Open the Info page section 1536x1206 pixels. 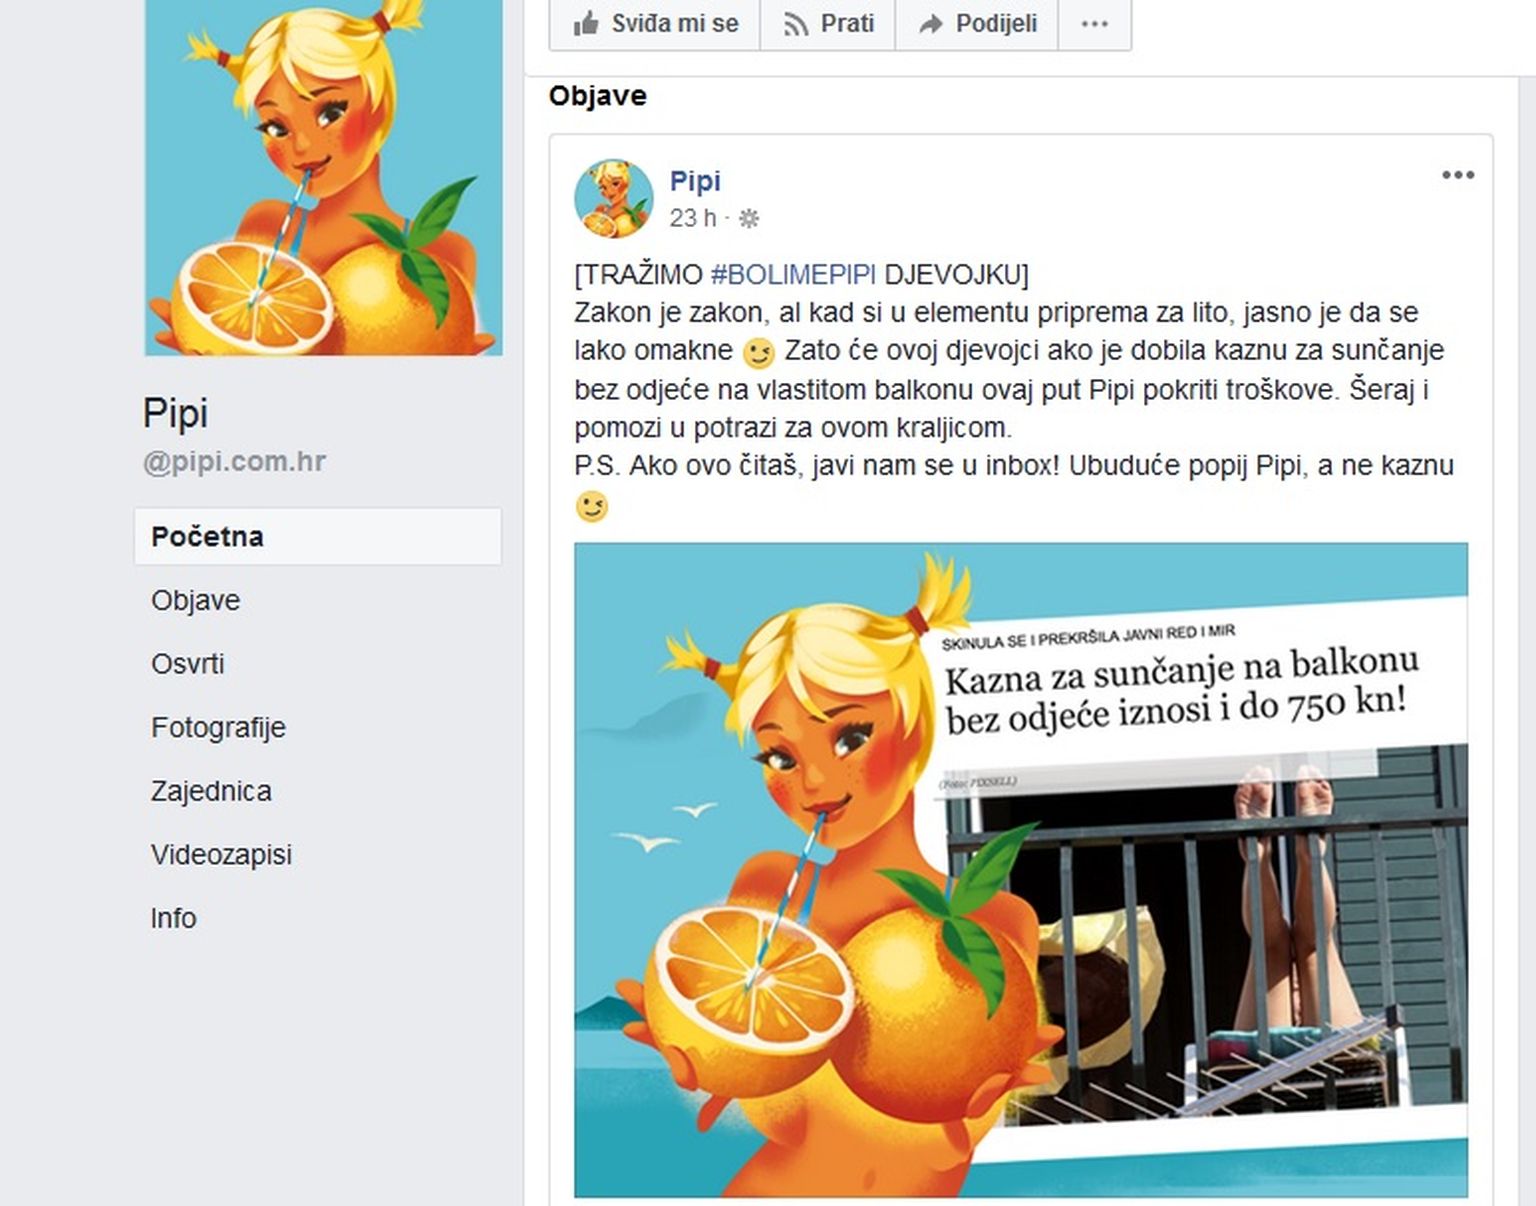pyautogui.click(x=173, y=918)
